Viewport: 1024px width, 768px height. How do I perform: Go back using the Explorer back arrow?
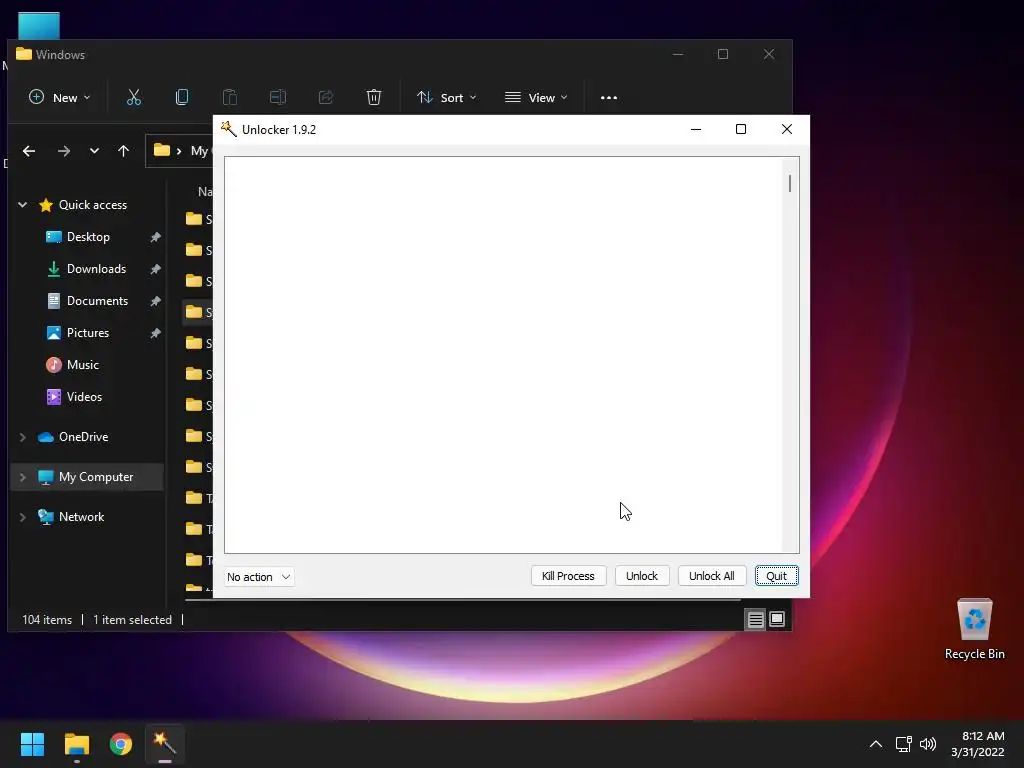pos(29,151)
